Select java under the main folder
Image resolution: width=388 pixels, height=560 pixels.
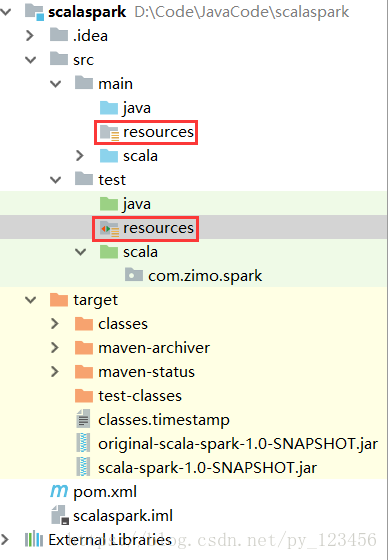(x=136, y=108)
